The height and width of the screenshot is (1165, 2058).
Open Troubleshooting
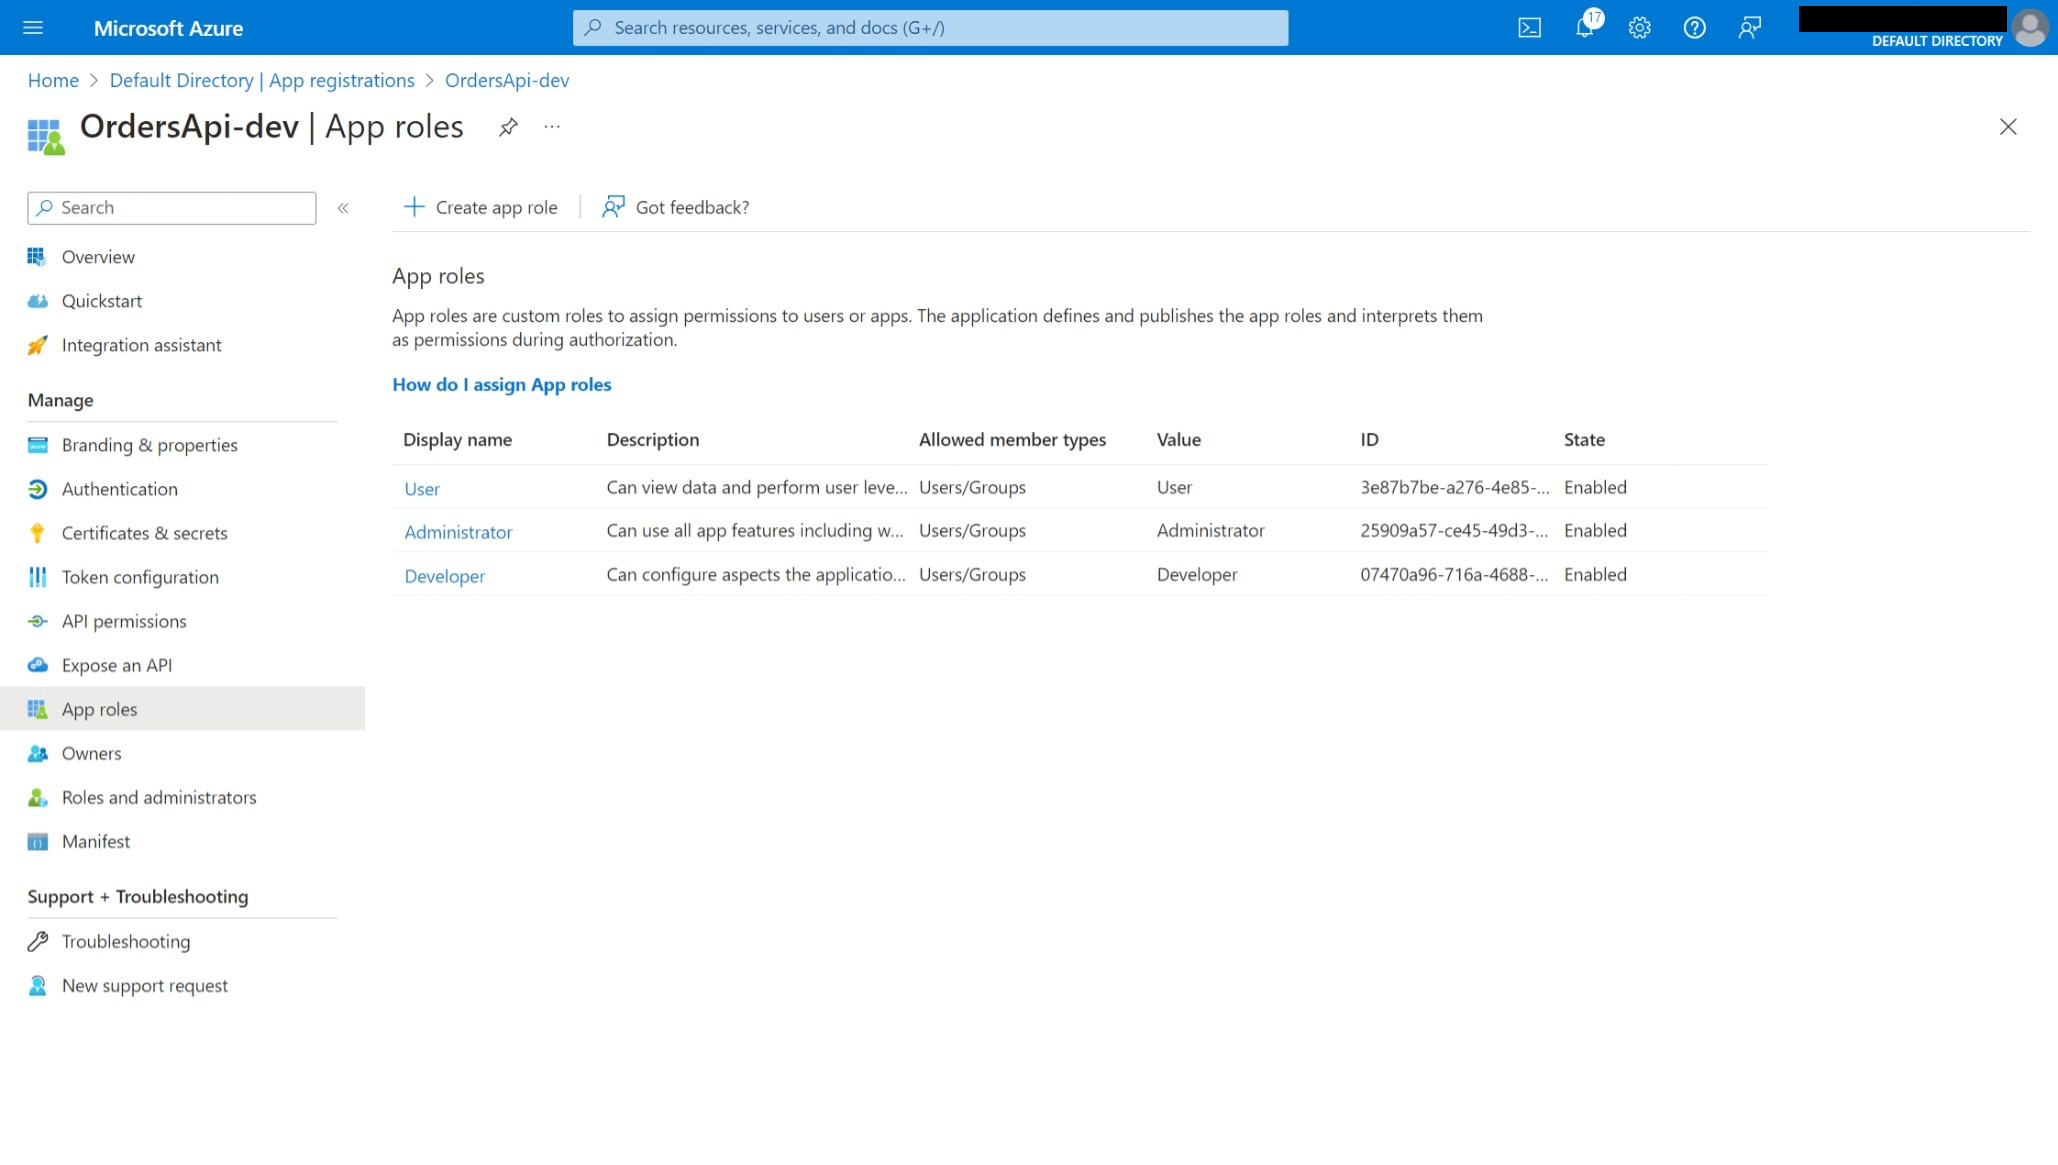126,941
